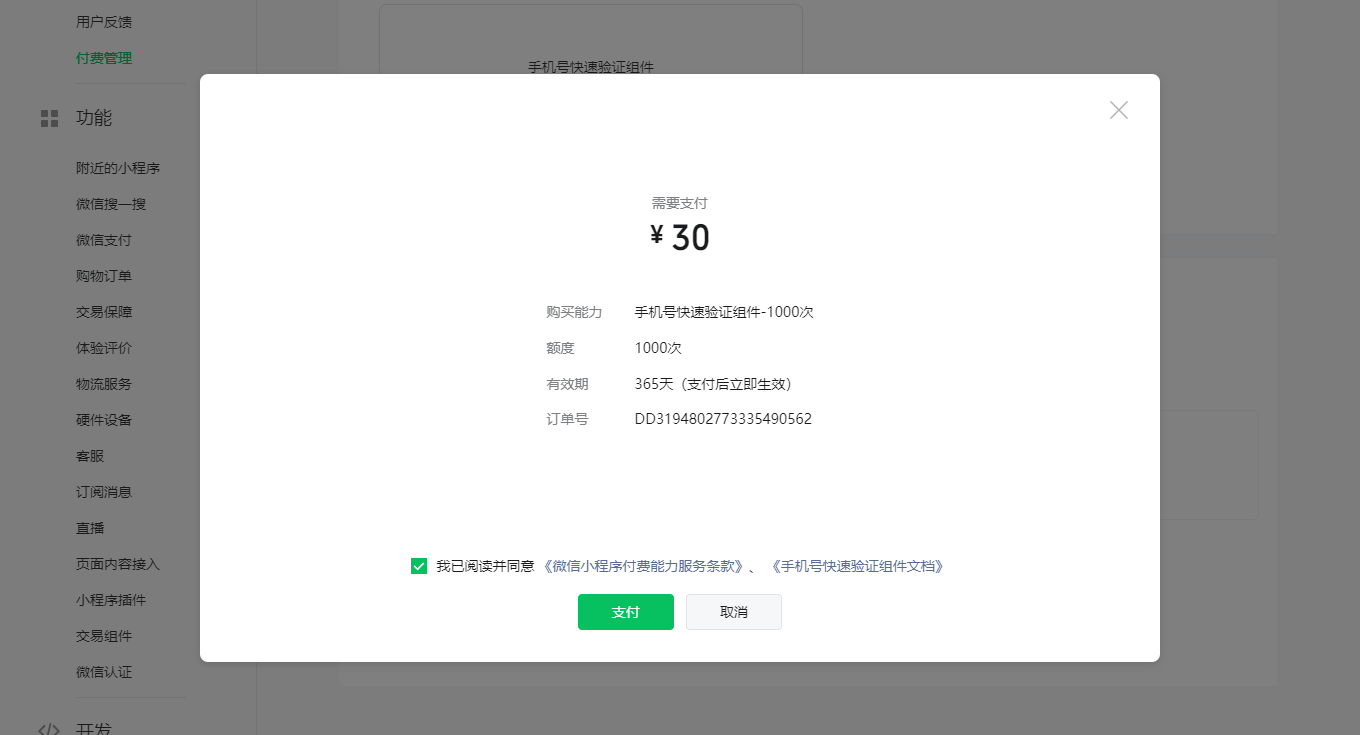Open 订阅消息 in the sidebar
Image resolution: width=1360 pixels, height=735 pixels.
click(x=104, y=492)
